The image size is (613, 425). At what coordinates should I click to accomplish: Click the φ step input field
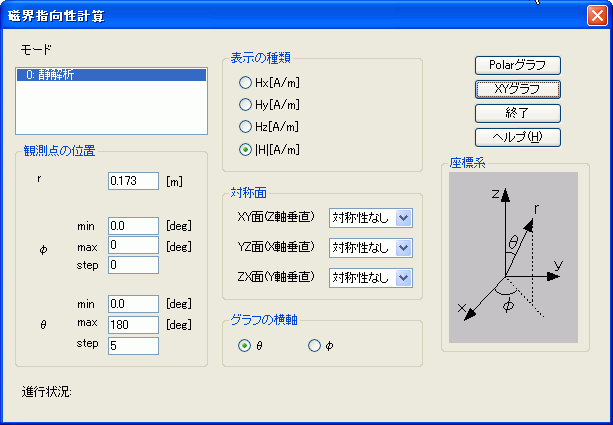click(133, 265)
